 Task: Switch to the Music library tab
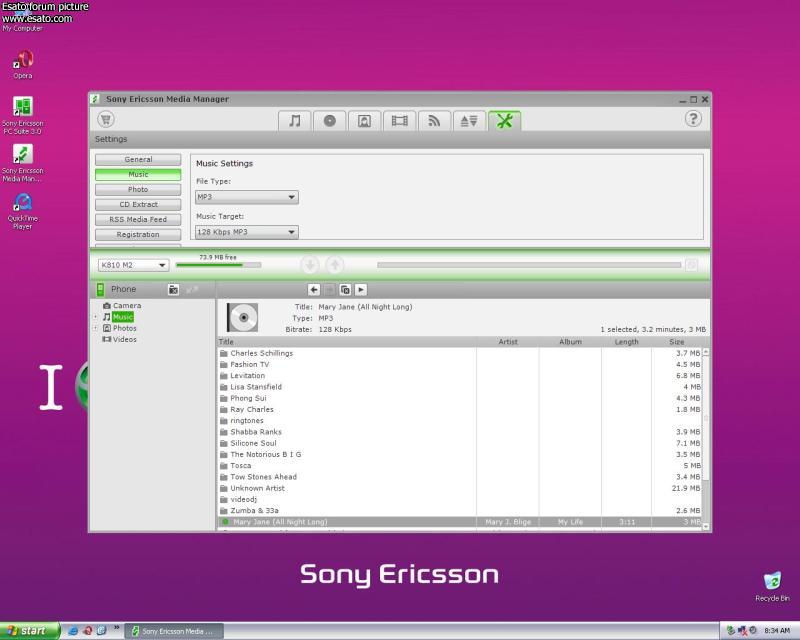(294, 121)
